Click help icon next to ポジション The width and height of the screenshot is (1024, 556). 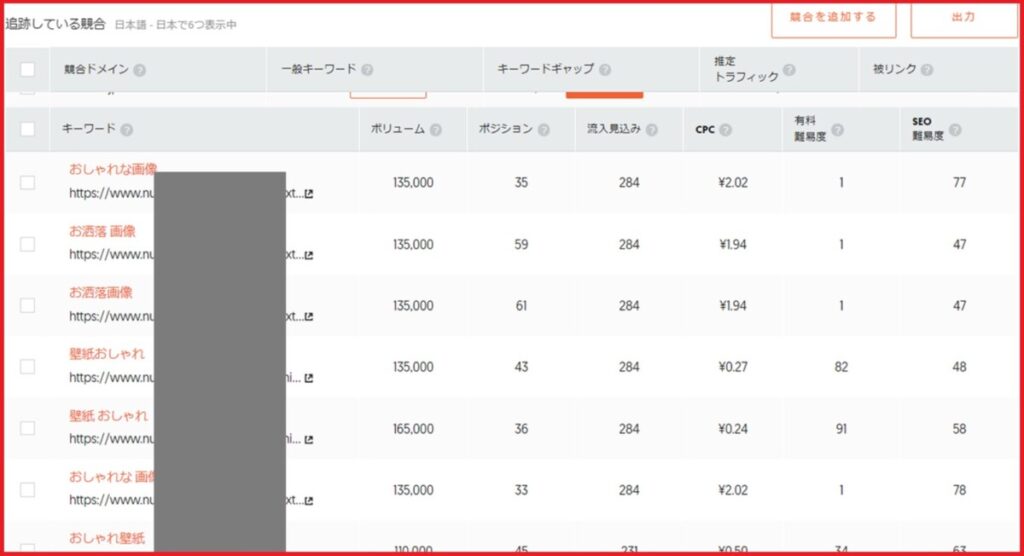tap(543, 129)
